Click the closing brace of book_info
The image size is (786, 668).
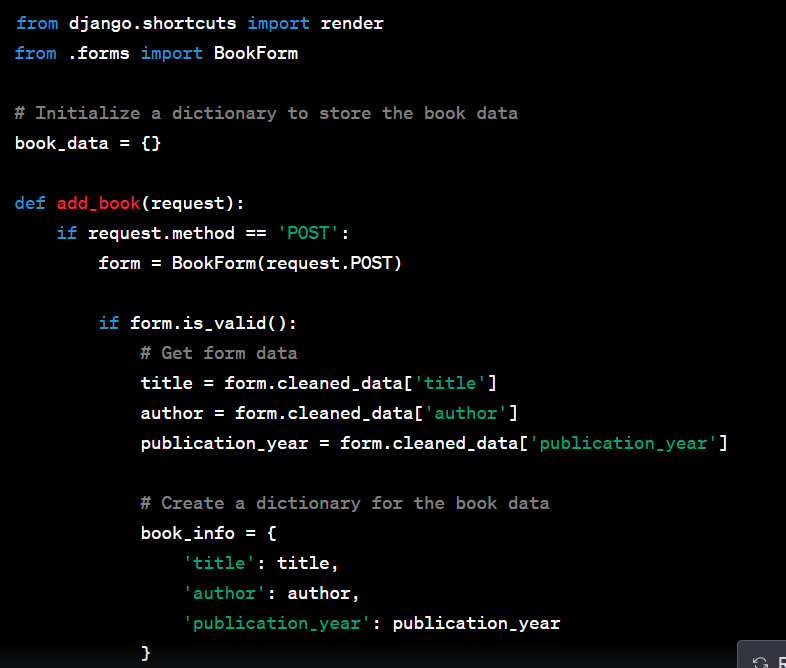[146, 653]
